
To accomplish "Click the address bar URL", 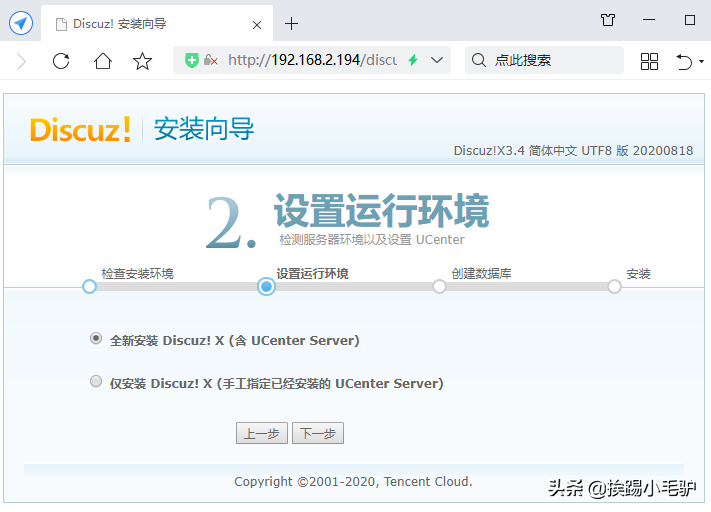I will point(312,60).
